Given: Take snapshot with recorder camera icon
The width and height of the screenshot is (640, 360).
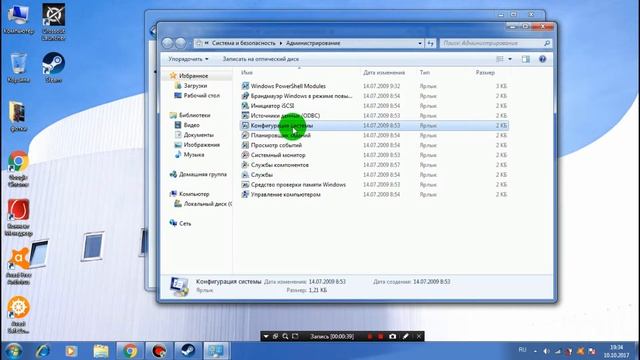Looking at the screenshot, I should point(392,336).
